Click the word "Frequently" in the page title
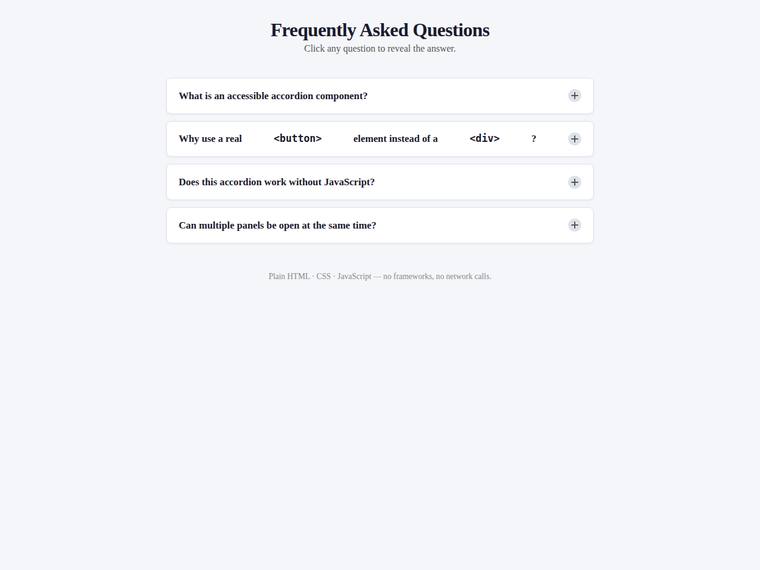760x570 pixels. 313,30
